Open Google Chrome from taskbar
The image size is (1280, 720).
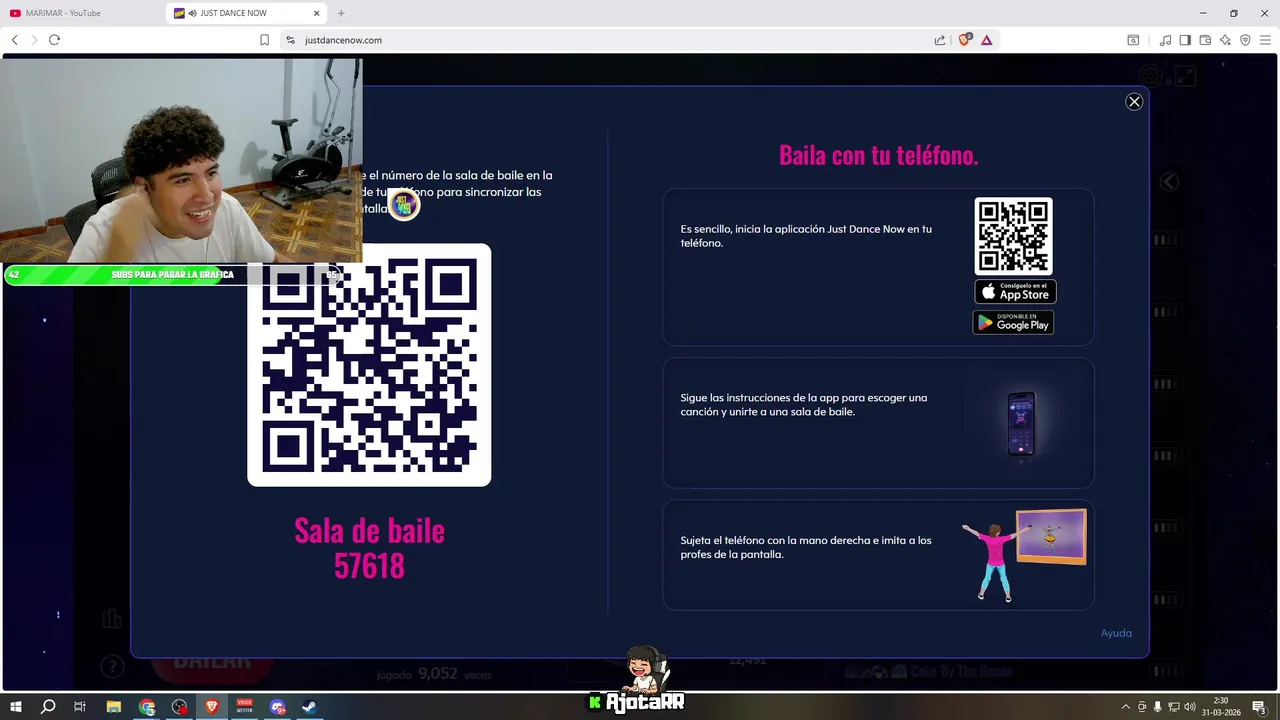click(x=147, y=706)
